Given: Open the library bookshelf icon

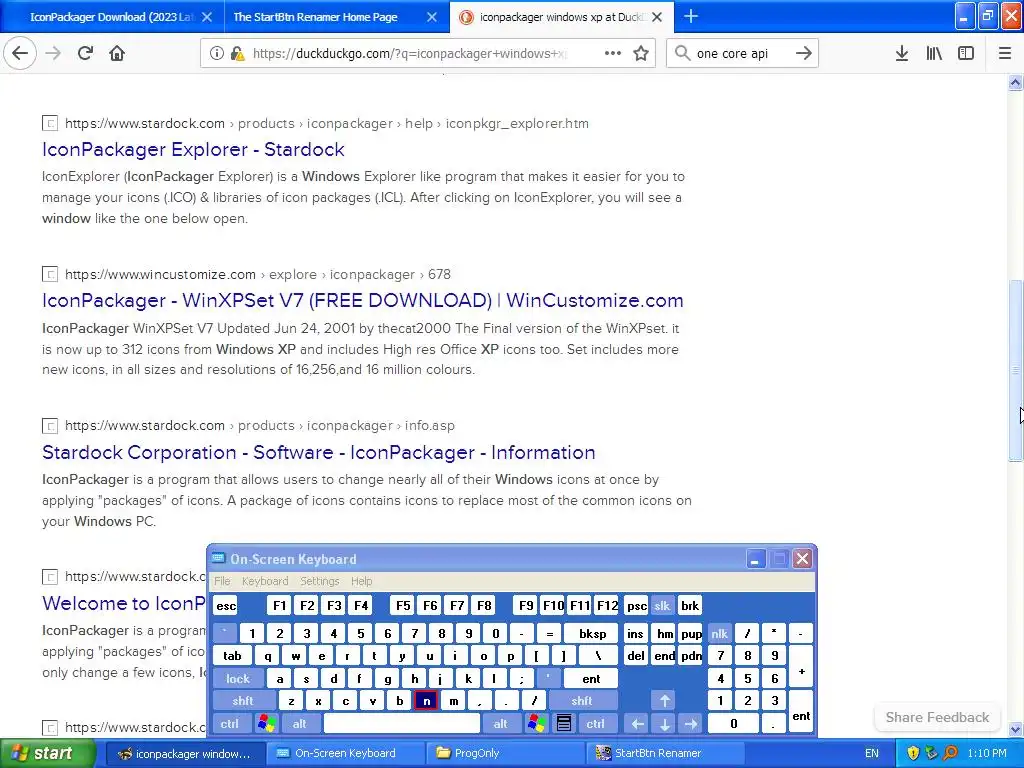Looking at the screenshot, I should 934,53.
